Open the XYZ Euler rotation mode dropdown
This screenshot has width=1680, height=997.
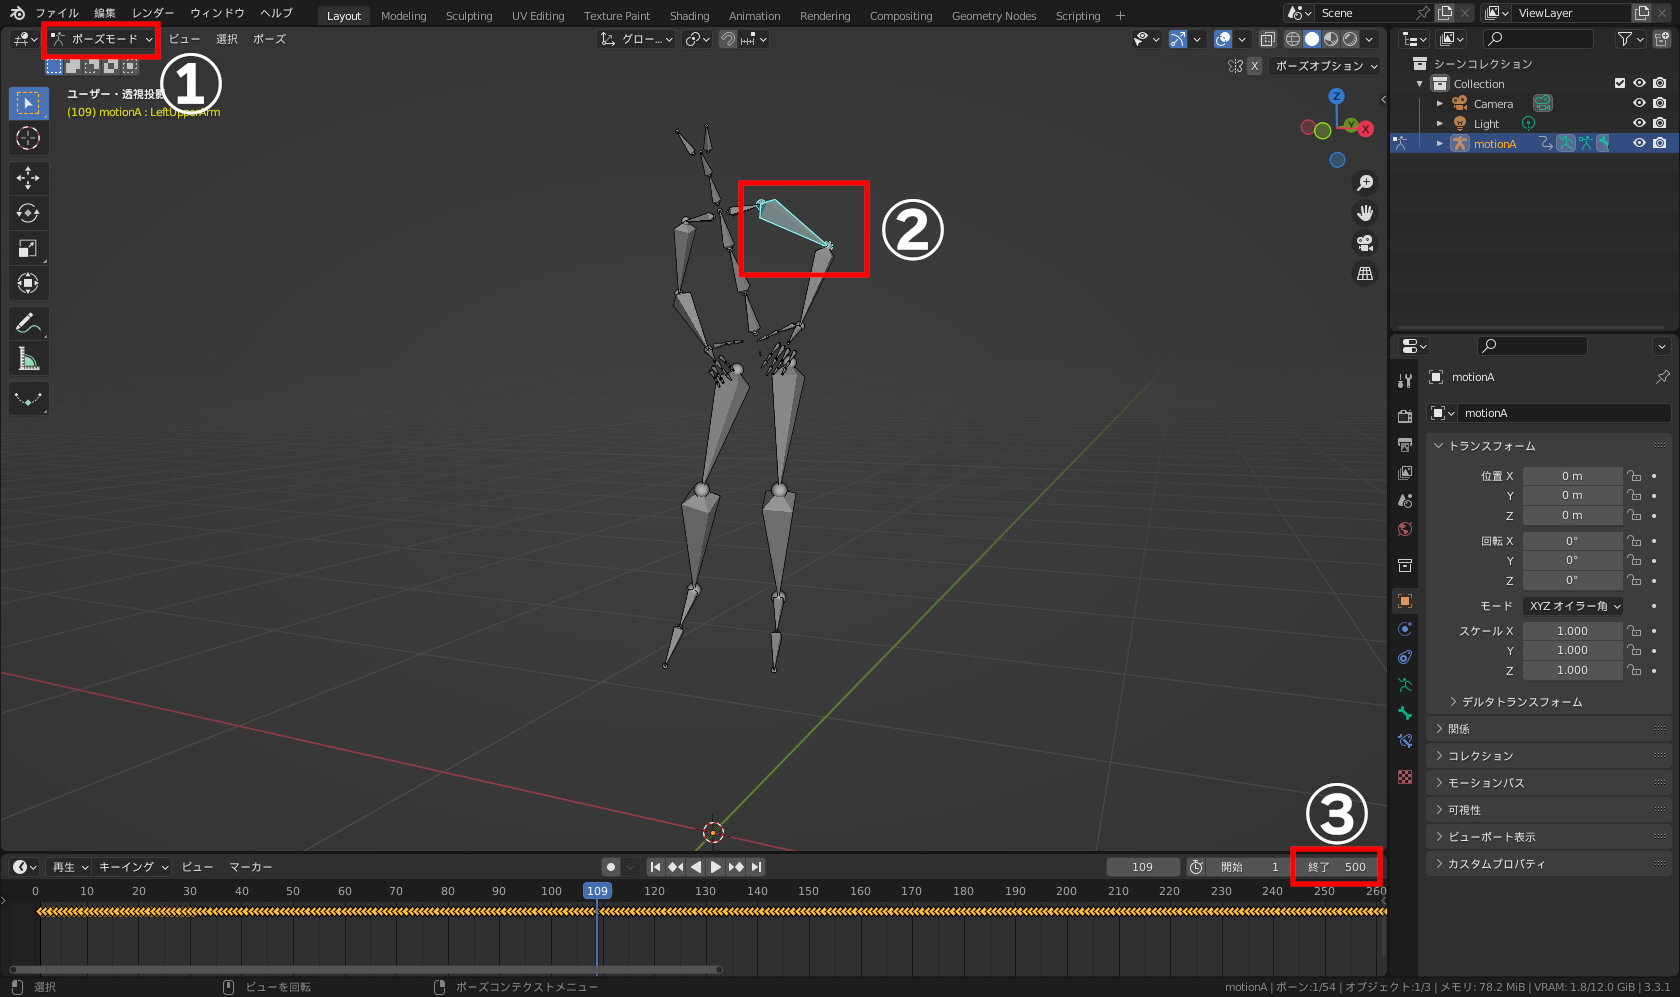point(1574,606)
